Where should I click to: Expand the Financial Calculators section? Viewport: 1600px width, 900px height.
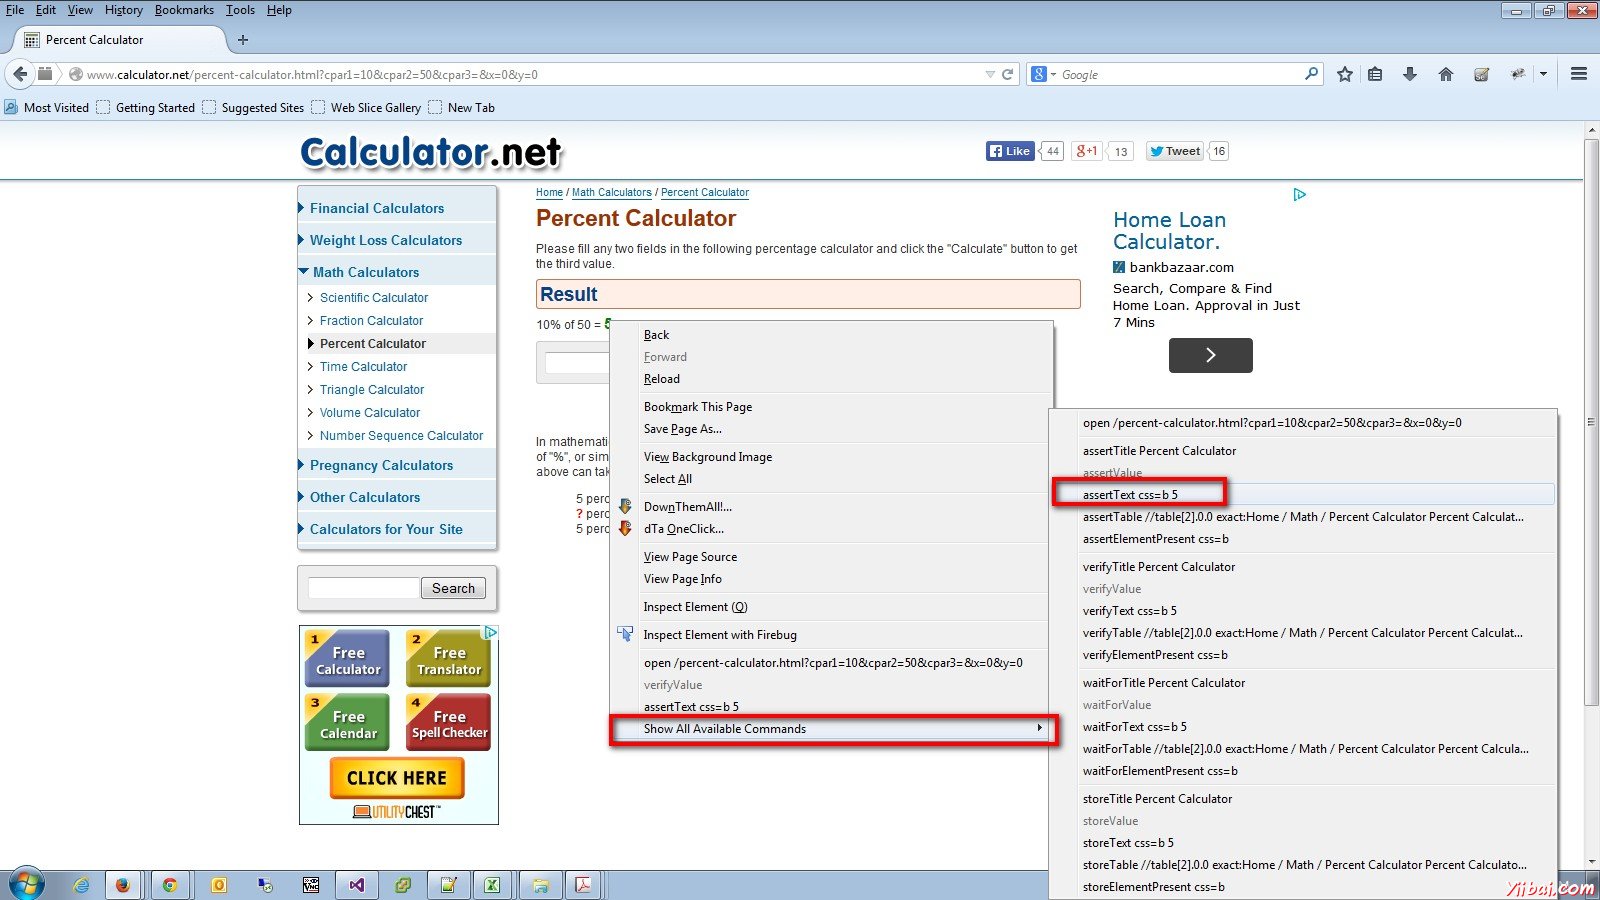[x=377, y=208]
